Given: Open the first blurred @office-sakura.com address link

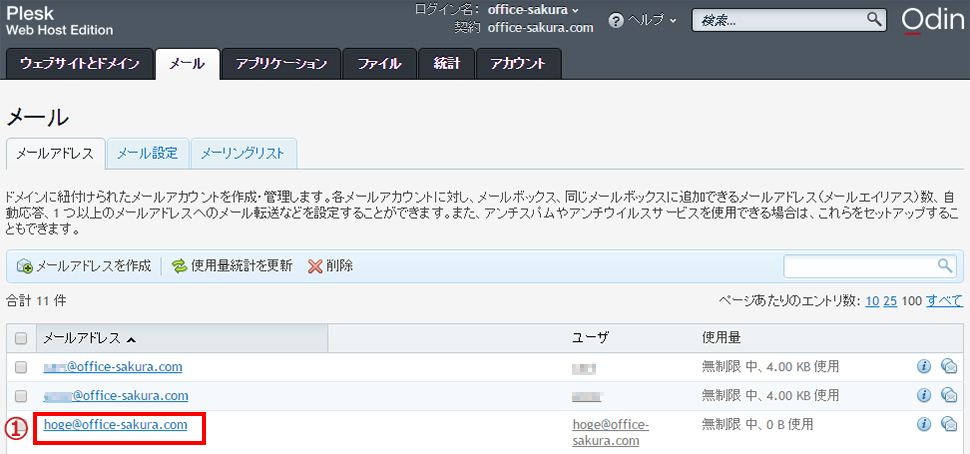Looking at the screenshot, I should click(x=113, y=367).
